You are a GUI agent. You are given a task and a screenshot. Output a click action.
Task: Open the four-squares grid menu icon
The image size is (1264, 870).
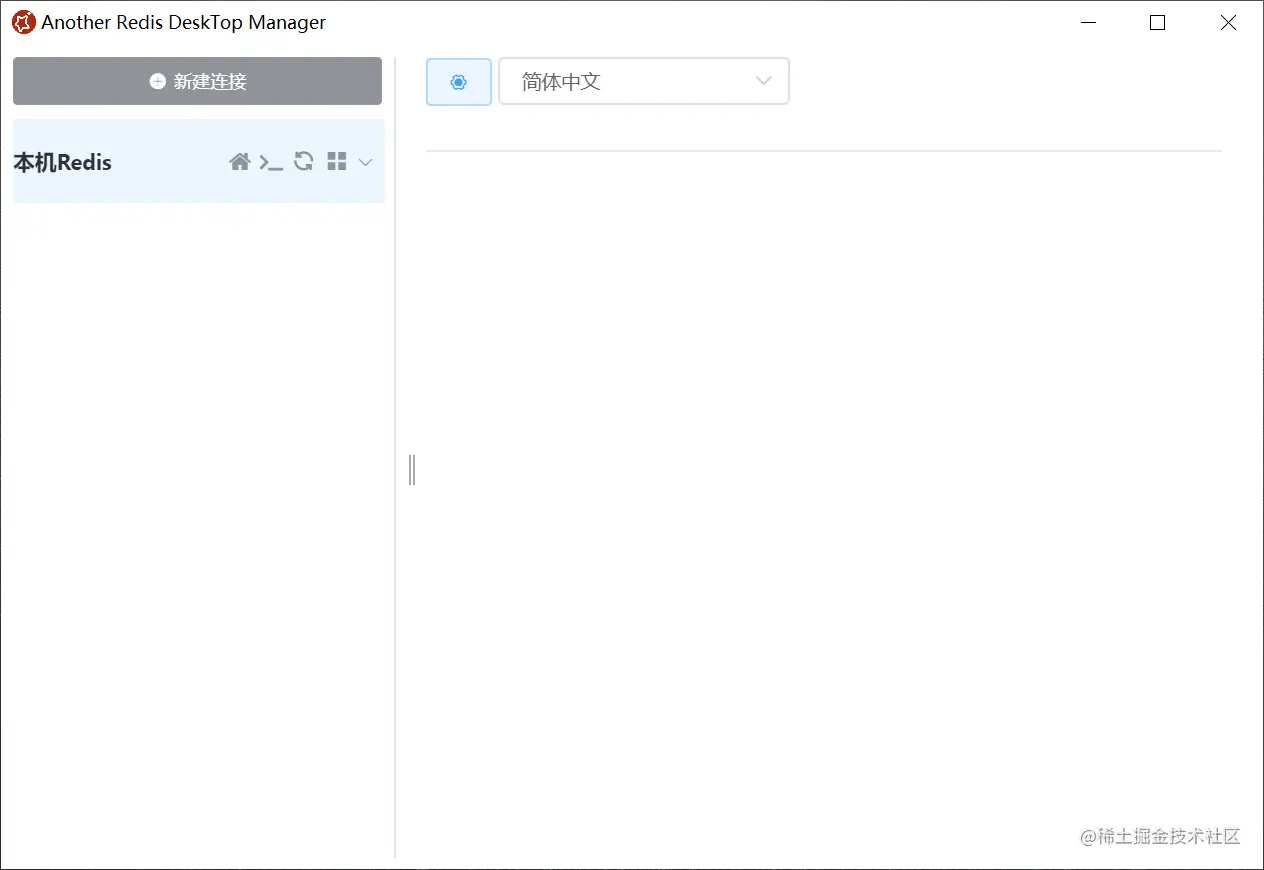click(337, 162)
